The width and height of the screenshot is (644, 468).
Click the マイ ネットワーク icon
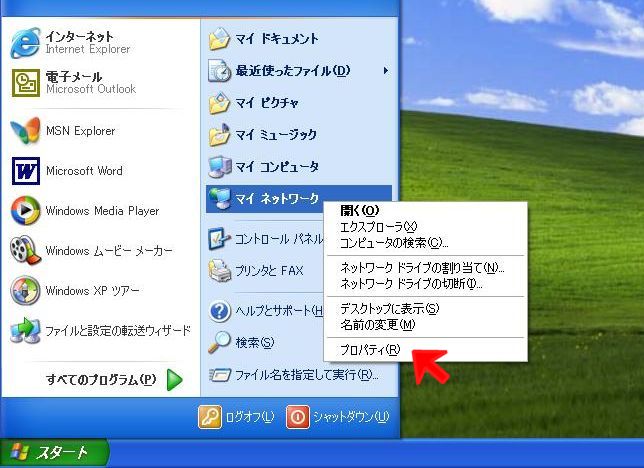[x=219, y=198]
